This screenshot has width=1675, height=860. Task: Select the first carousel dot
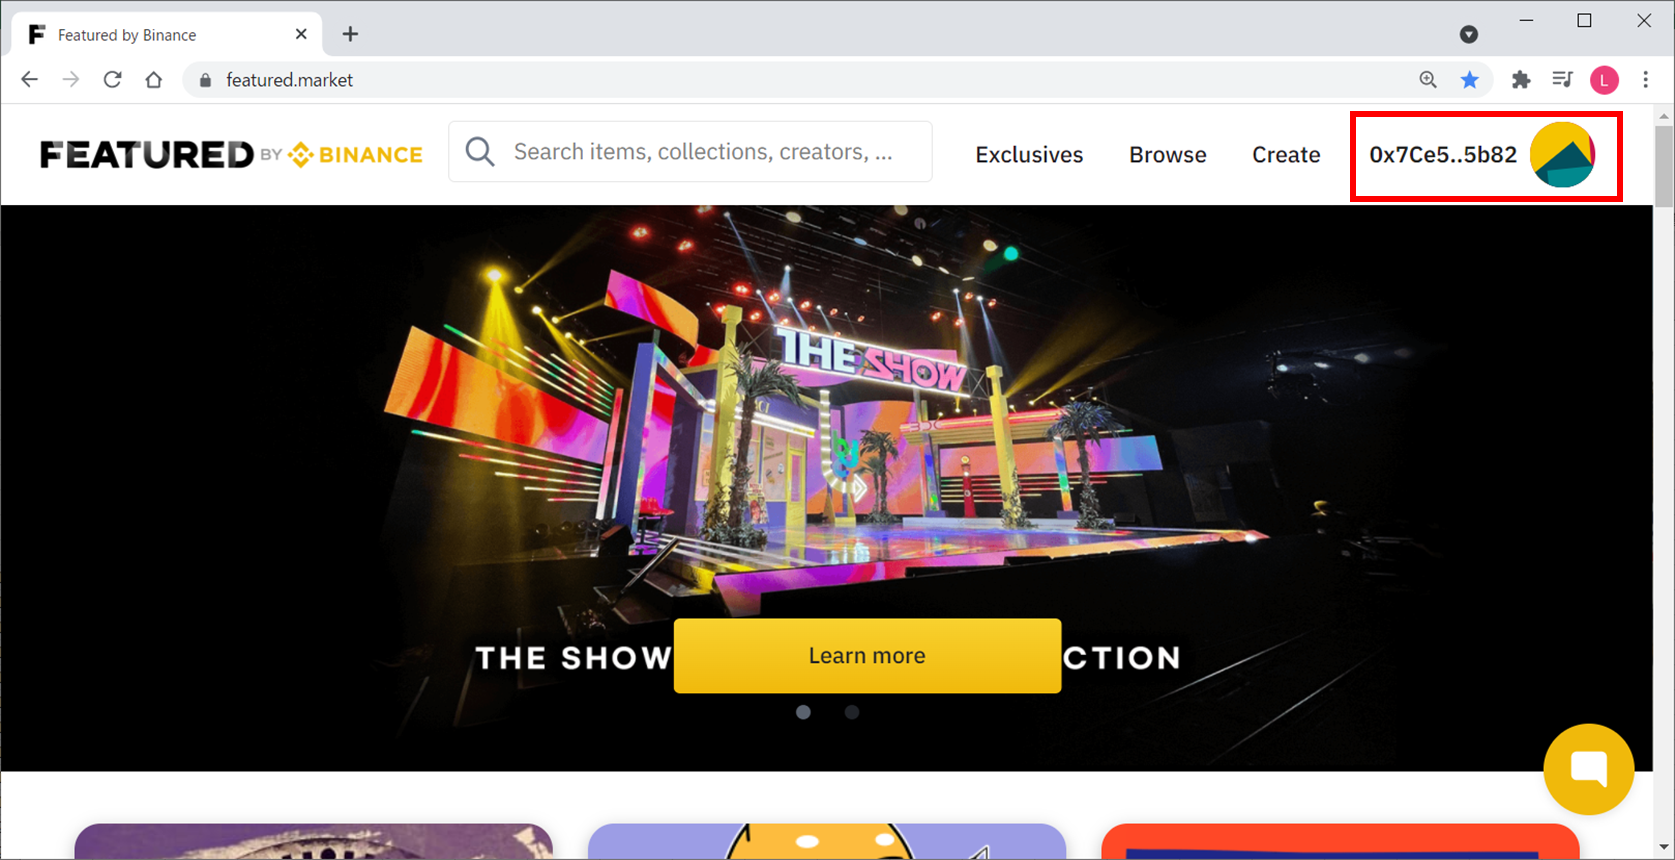click(x=803, y=712)
